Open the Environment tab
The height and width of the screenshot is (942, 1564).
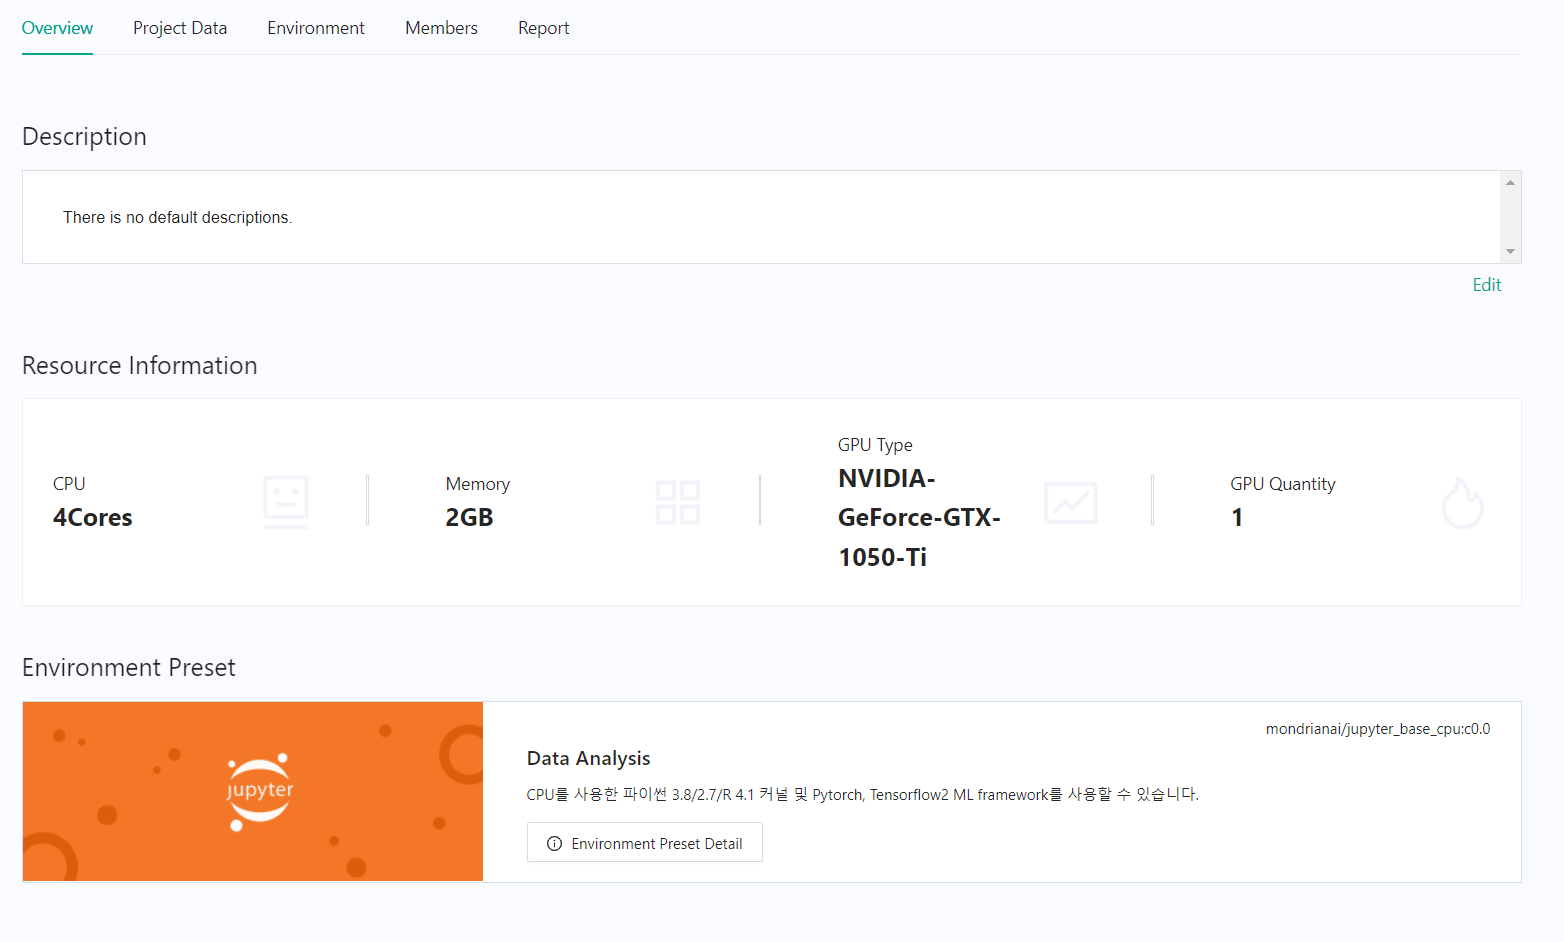[x=315, y=28]
